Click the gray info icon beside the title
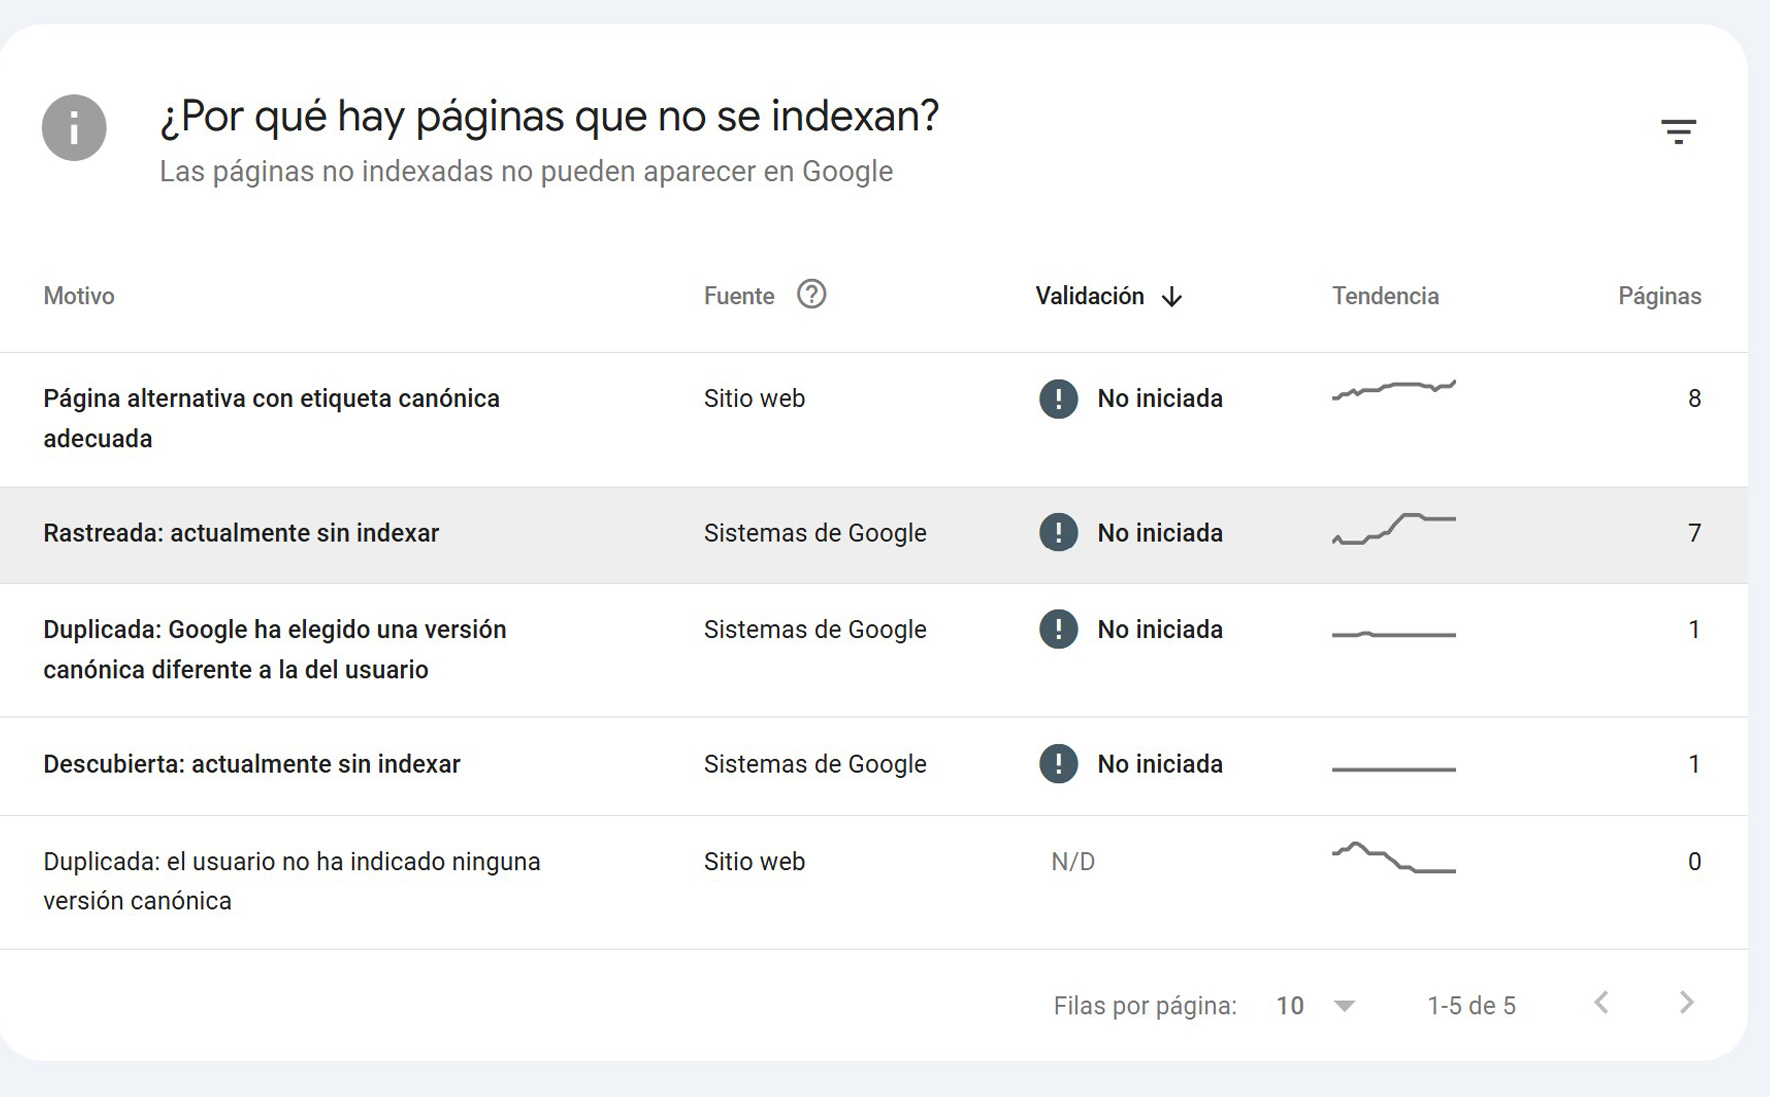 tap(74, 128)
